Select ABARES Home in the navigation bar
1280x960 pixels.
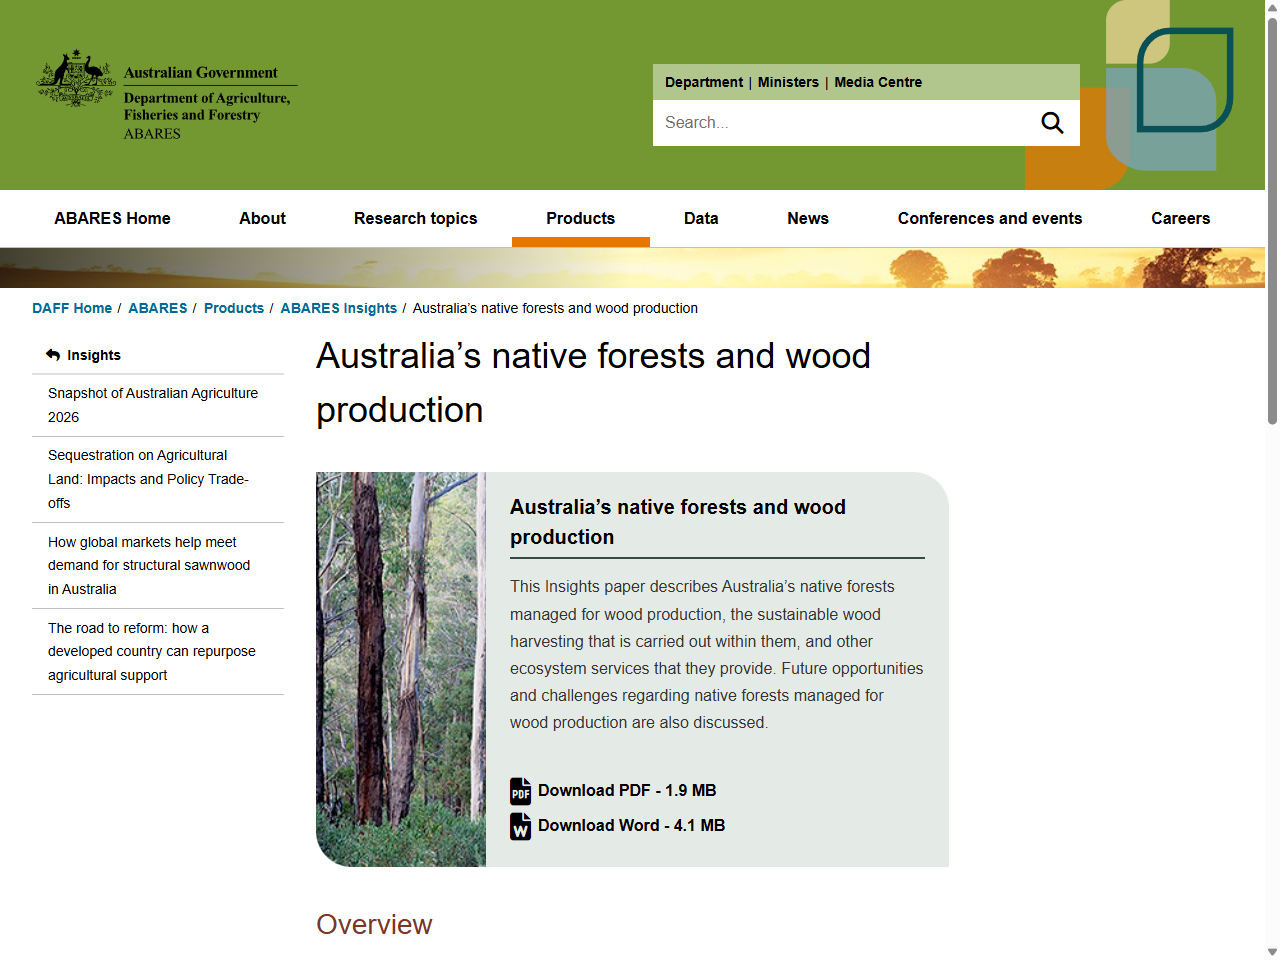(112, 218)
